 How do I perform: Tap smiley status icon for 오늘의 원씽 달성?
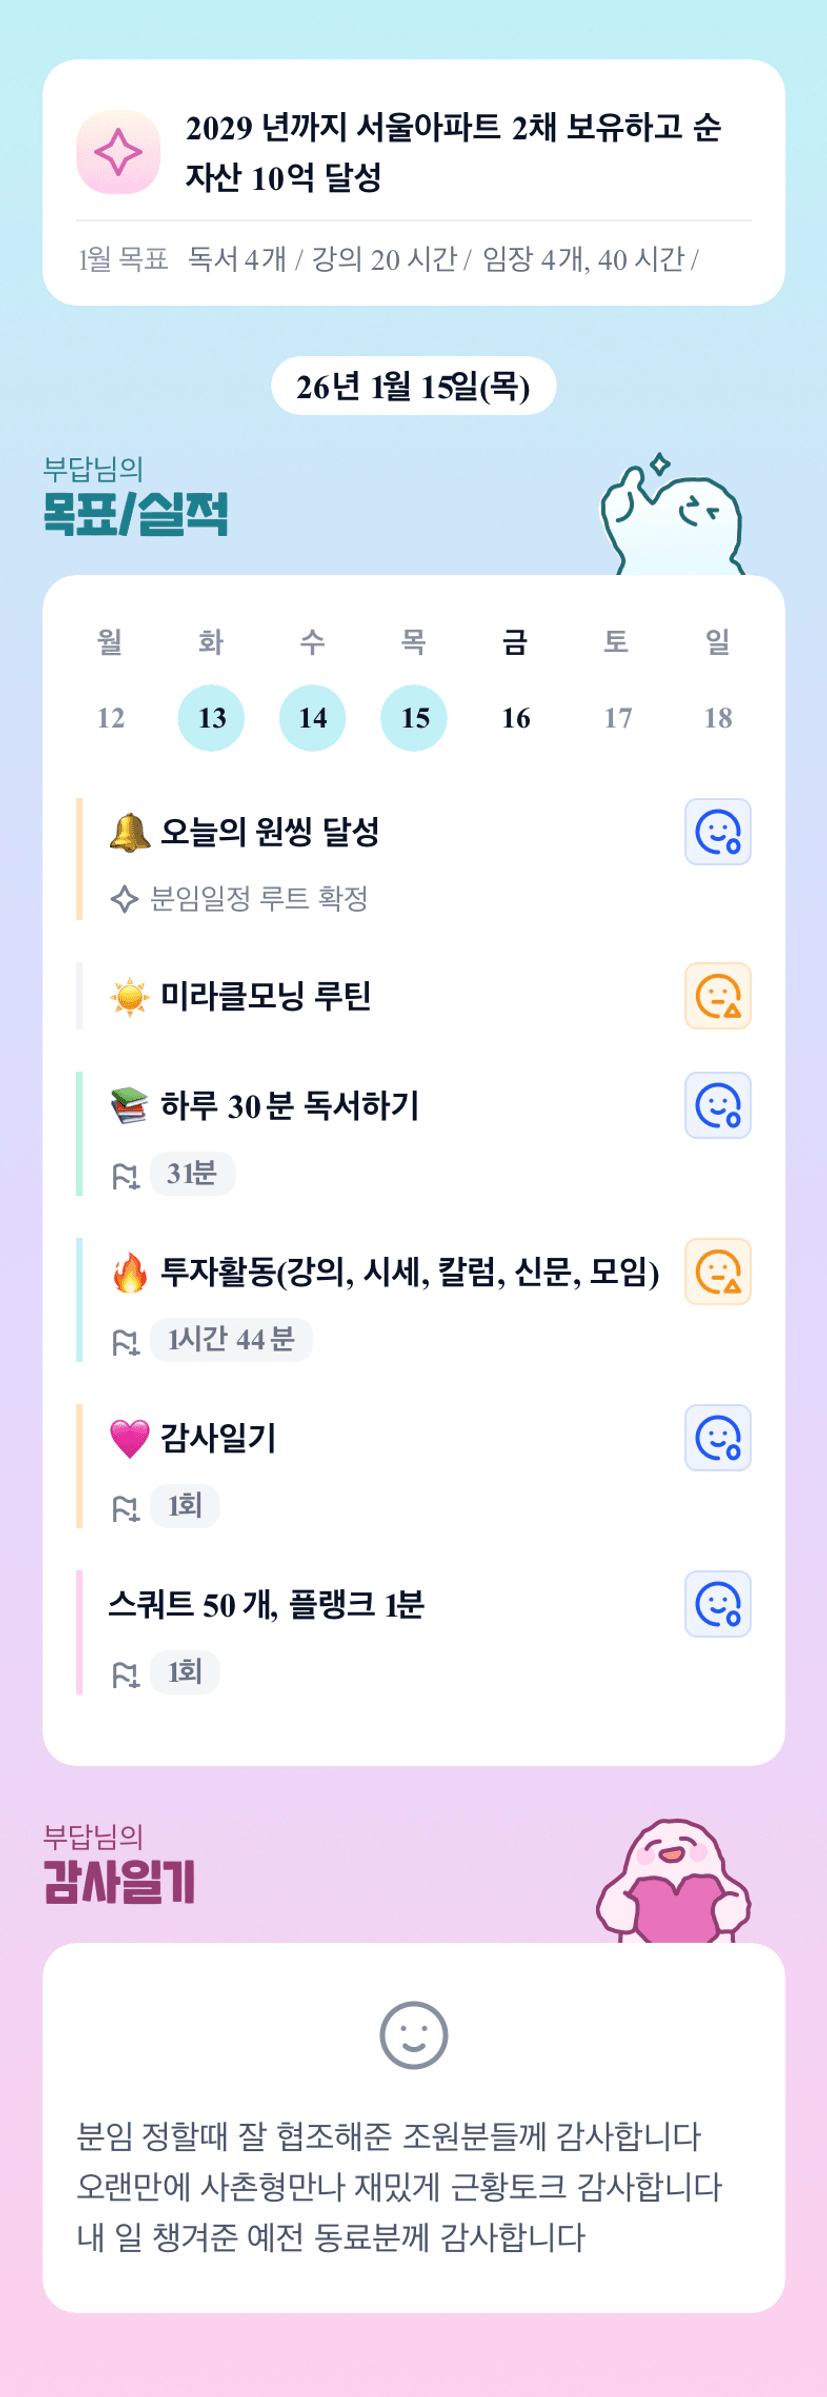click(717, 832)
